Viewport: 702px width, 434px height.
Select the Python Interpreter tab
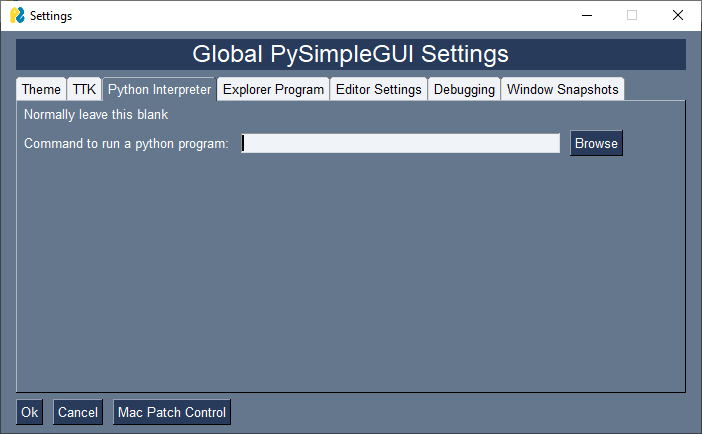pyautogui.click(x=159, y=89)
